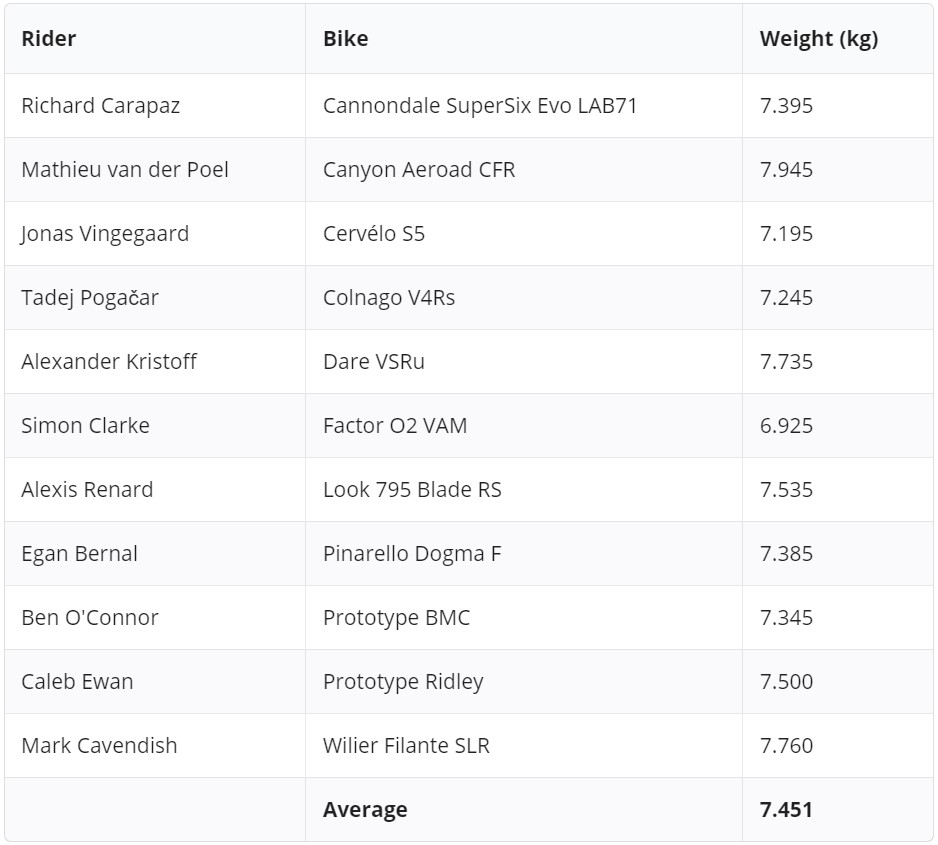Click the Weight (kg) column header
This screenshot has height=845, width=938.
pos(818,39)
